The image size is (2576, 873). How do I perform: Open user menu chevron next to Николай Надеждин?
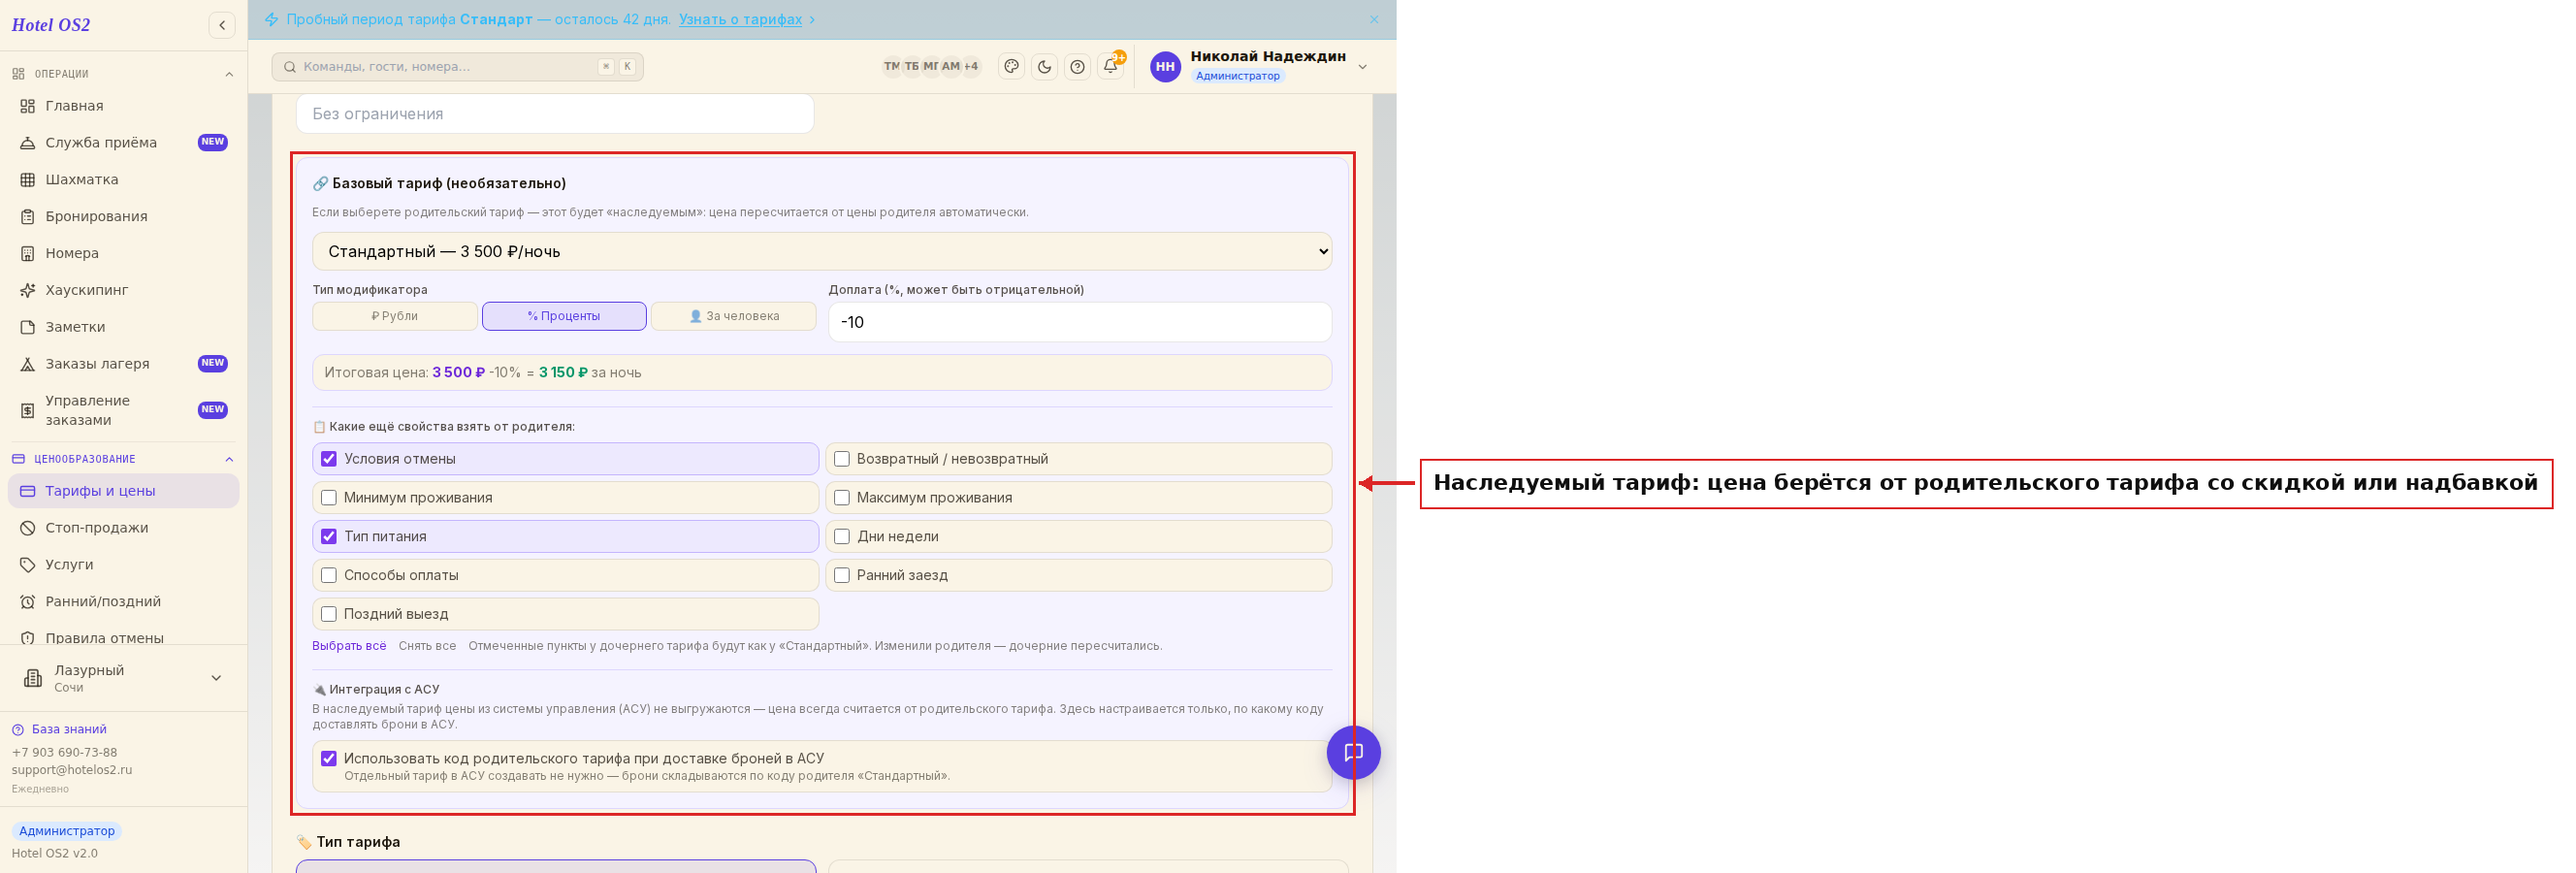(x=1362, y=67)
